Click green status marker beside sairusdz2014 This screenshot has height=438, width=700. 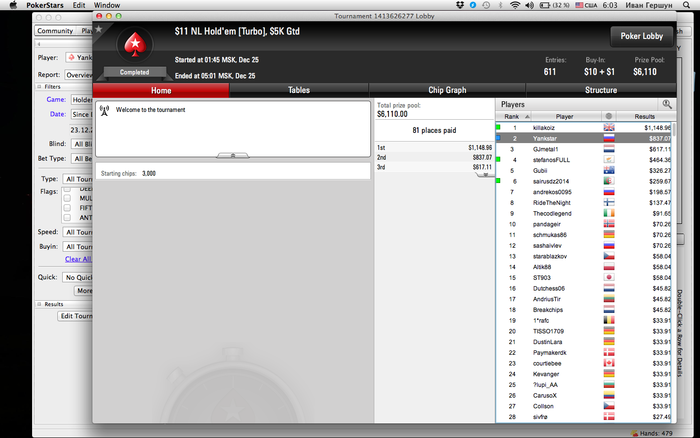[x=498, y=181]
